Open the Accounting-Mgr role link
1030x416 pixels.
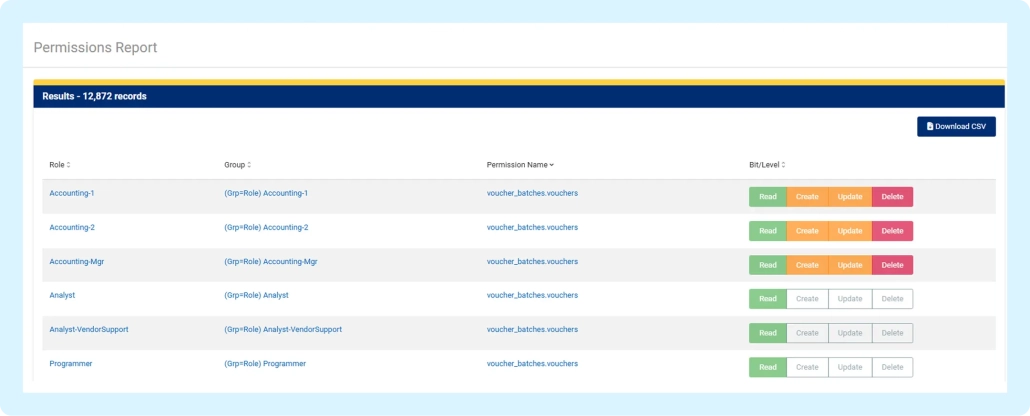coord(76,262)
